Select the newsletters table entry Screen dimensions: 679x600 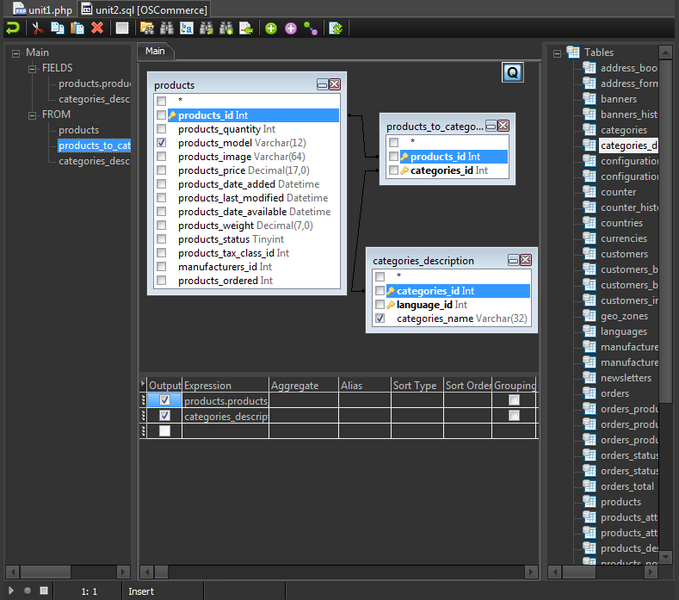[626, 378]
